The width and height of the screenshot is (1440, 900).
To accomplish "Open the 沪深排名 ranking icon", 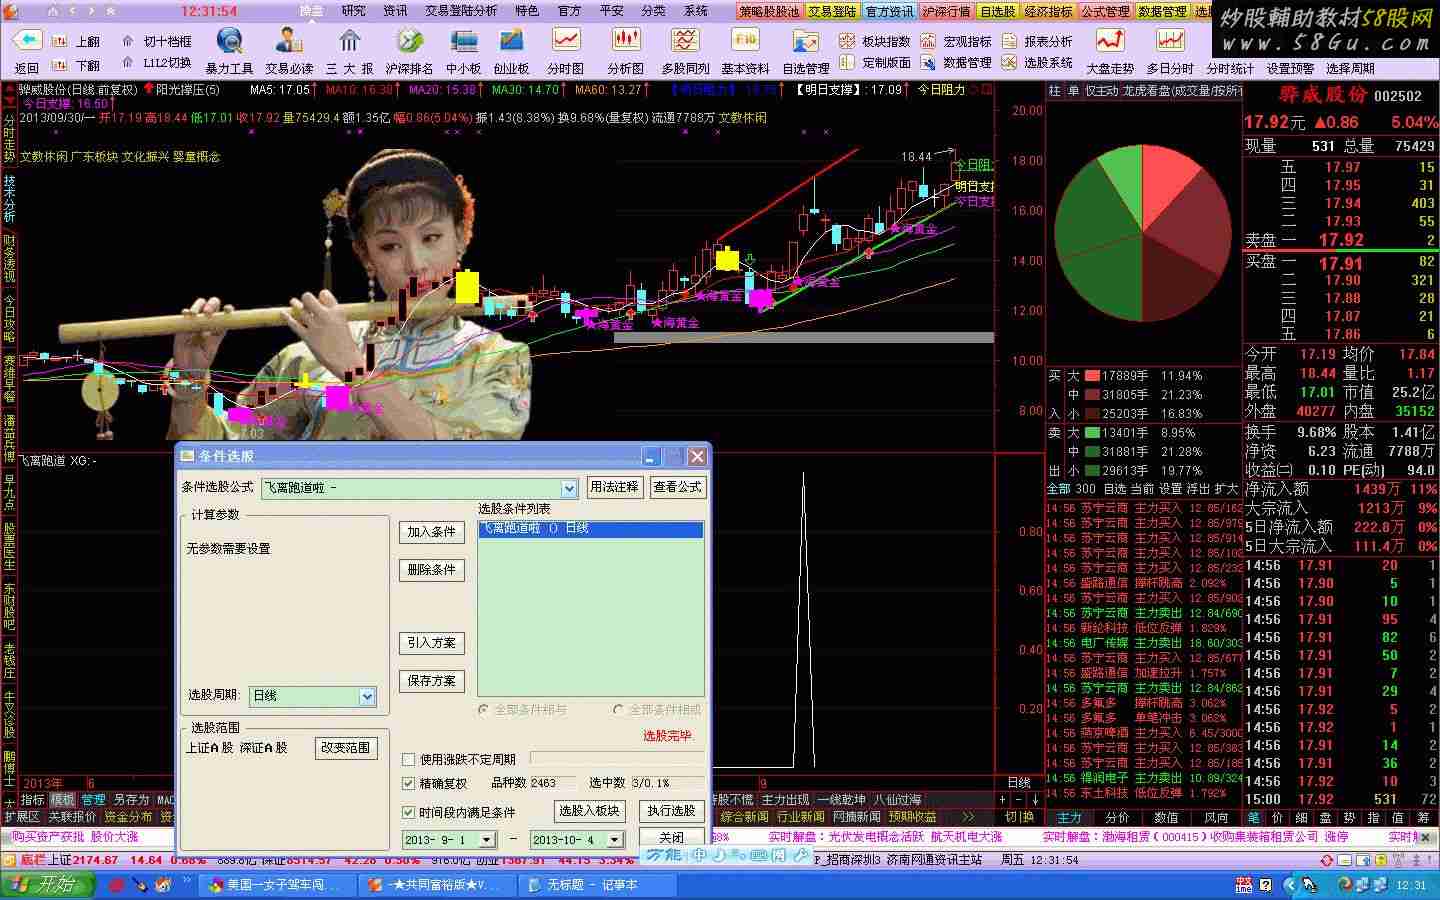I will [x=409, y=41].
